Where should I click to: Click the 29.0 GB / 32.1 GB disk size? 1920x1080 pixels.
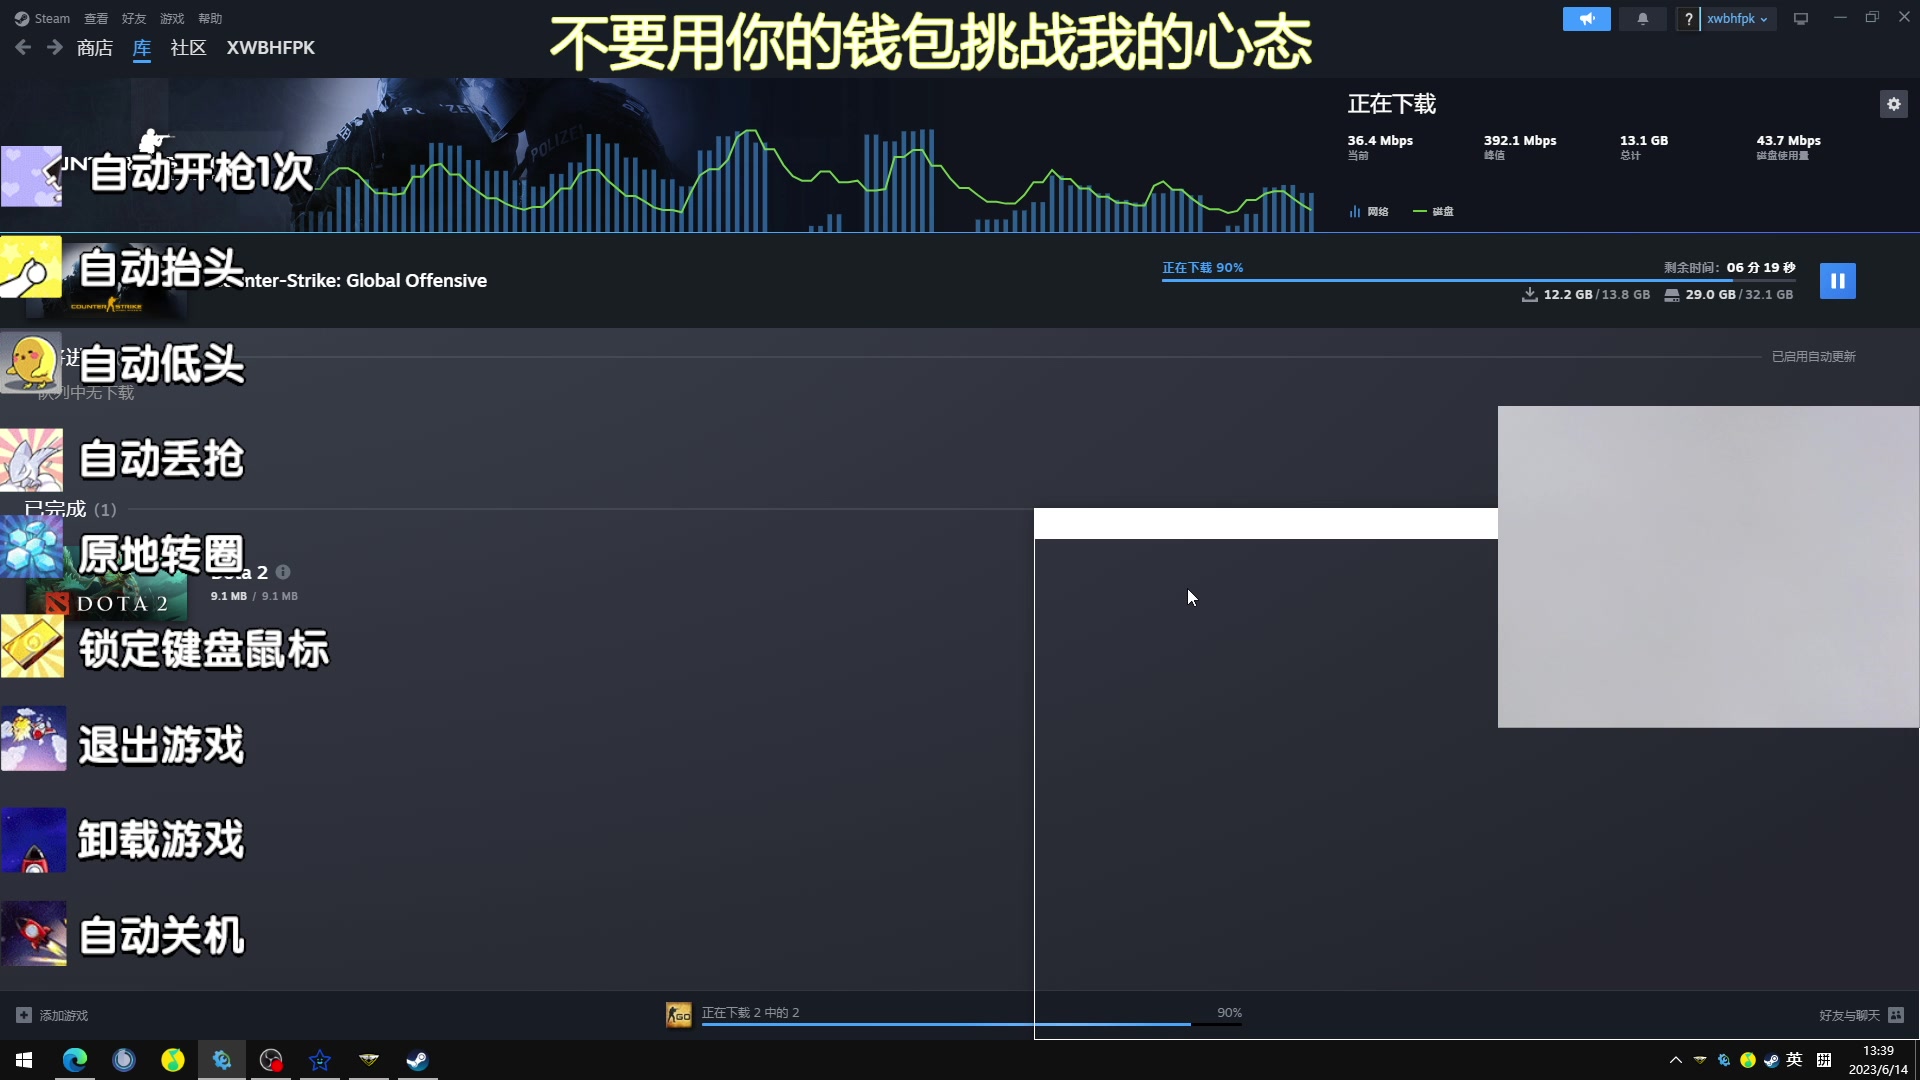click(x=1739, y=294)
